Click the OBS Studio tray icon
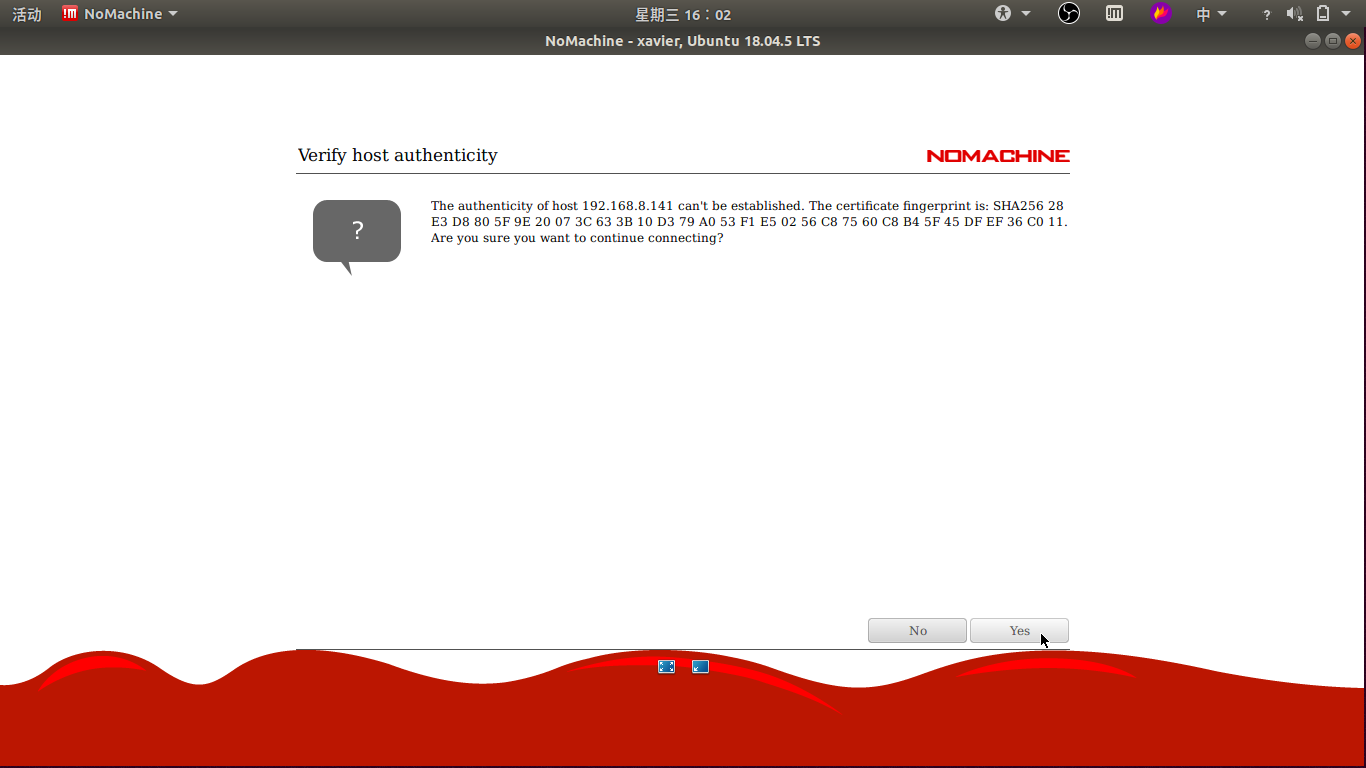The image size is (1366, 768). click(x=1069, y=14)
